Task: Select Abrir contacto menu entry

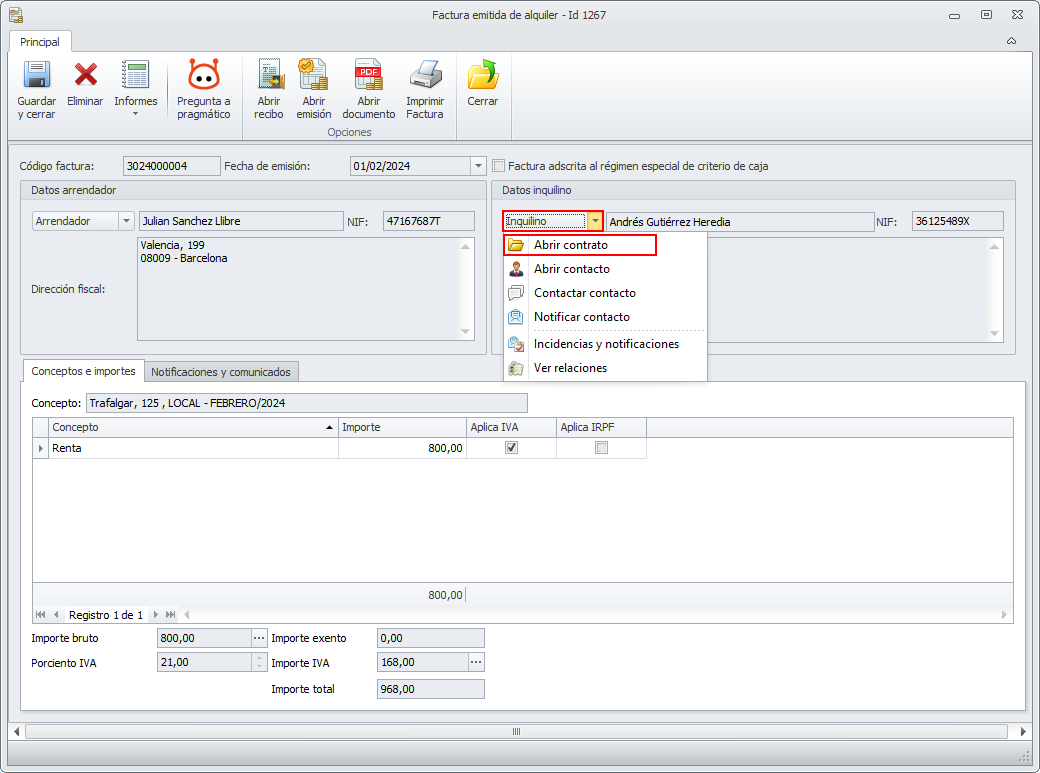Action: click(x=605, y=269)
